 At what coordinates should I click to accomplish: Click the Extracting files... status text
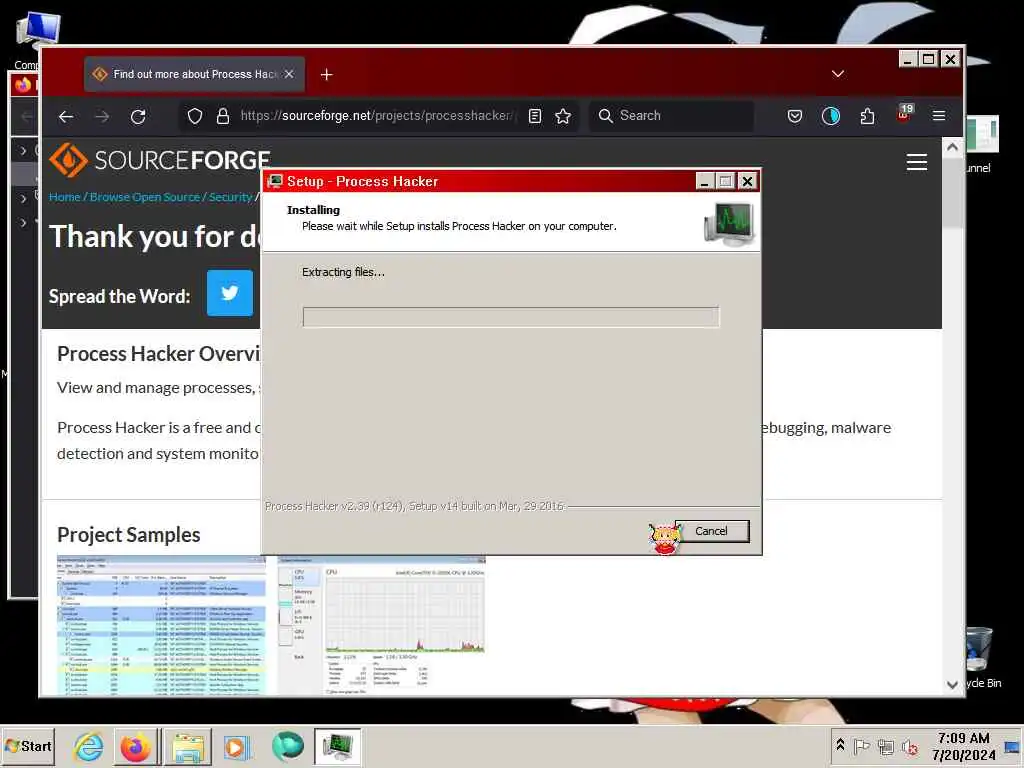[344, 272]
